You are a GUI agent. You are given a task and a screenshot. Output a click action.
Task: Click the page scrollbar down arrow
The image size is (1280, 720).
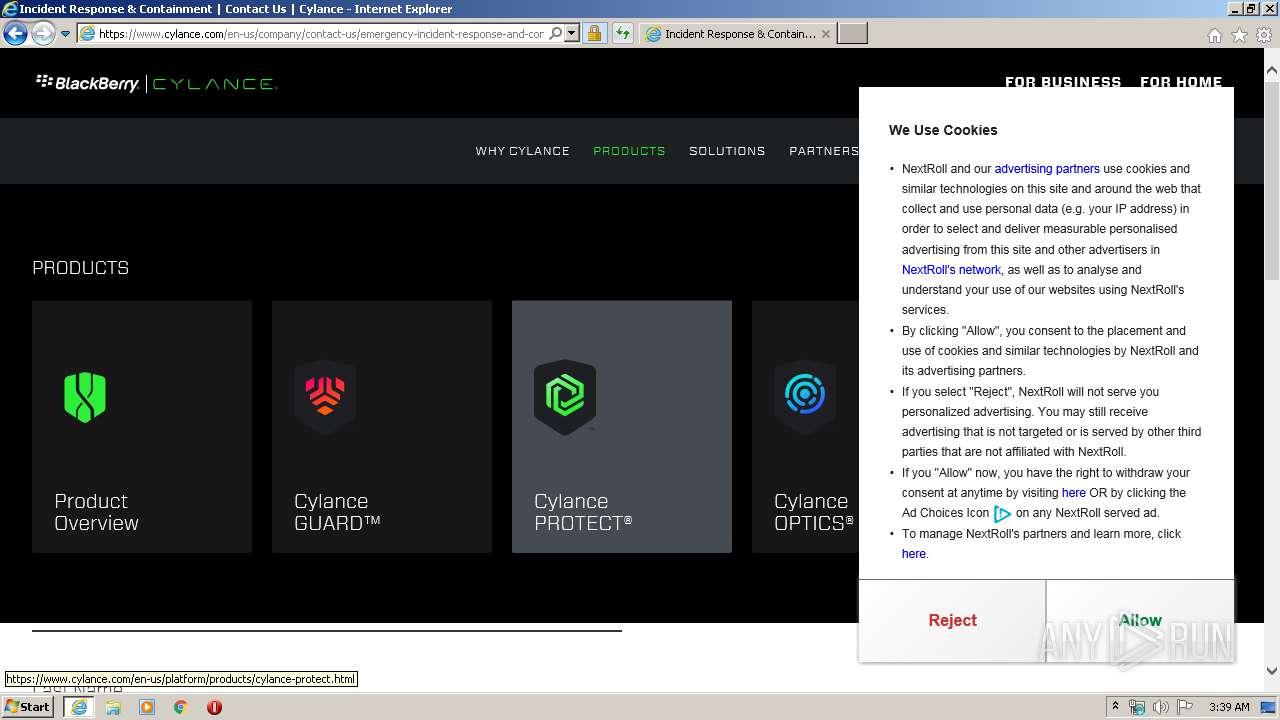[x=1271, y=671]
